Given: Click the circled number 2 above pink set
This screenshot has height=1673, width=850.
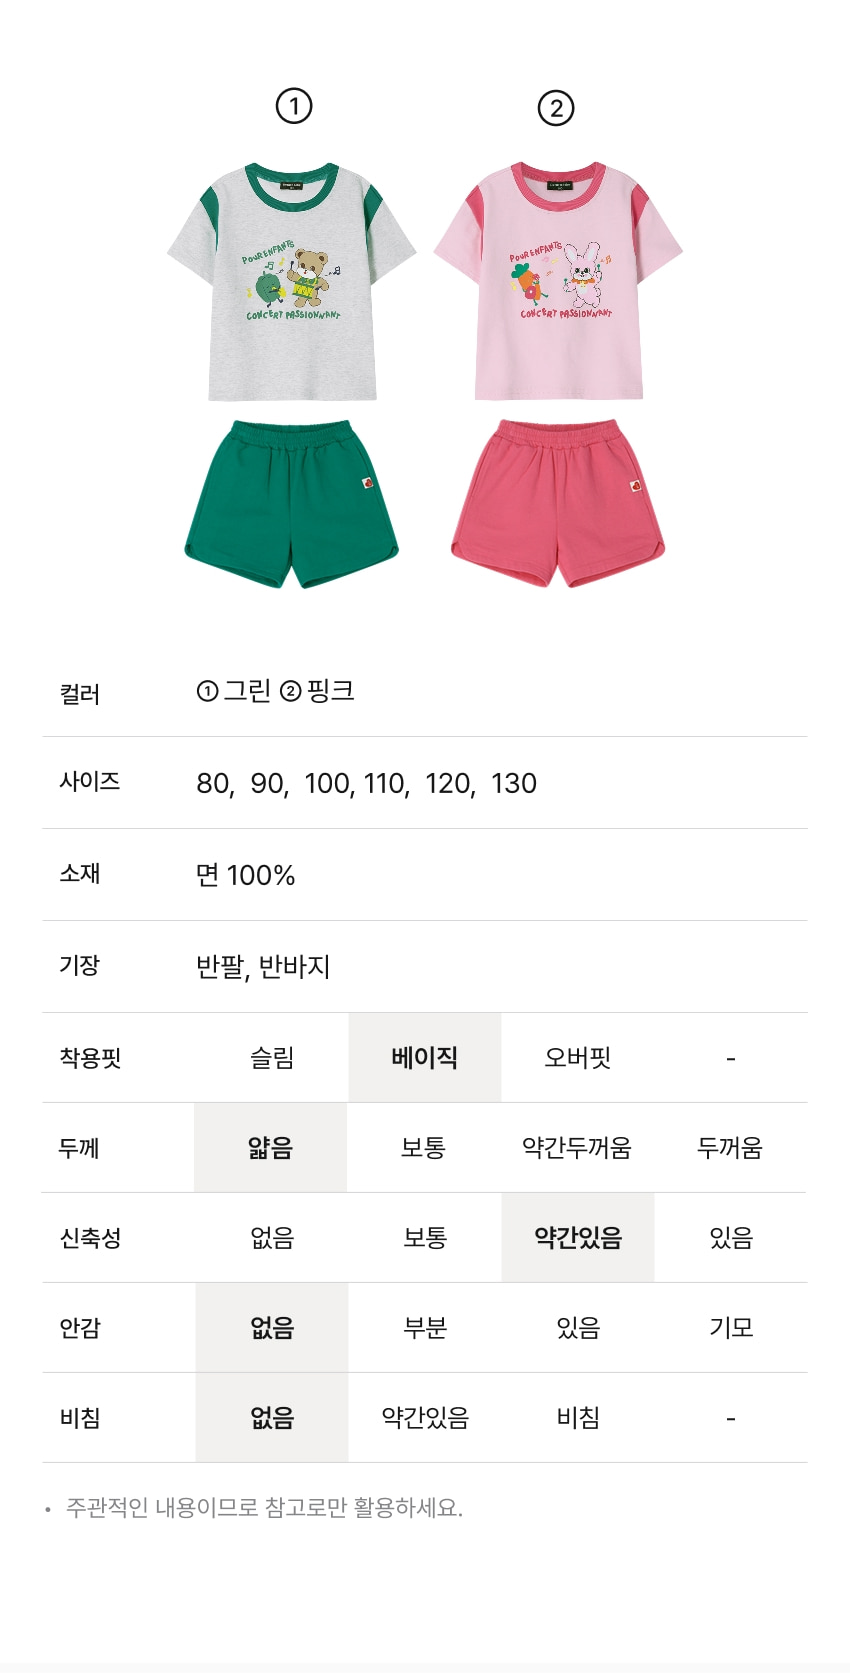Looking at the screenshot, I should (x=556, y=108).
